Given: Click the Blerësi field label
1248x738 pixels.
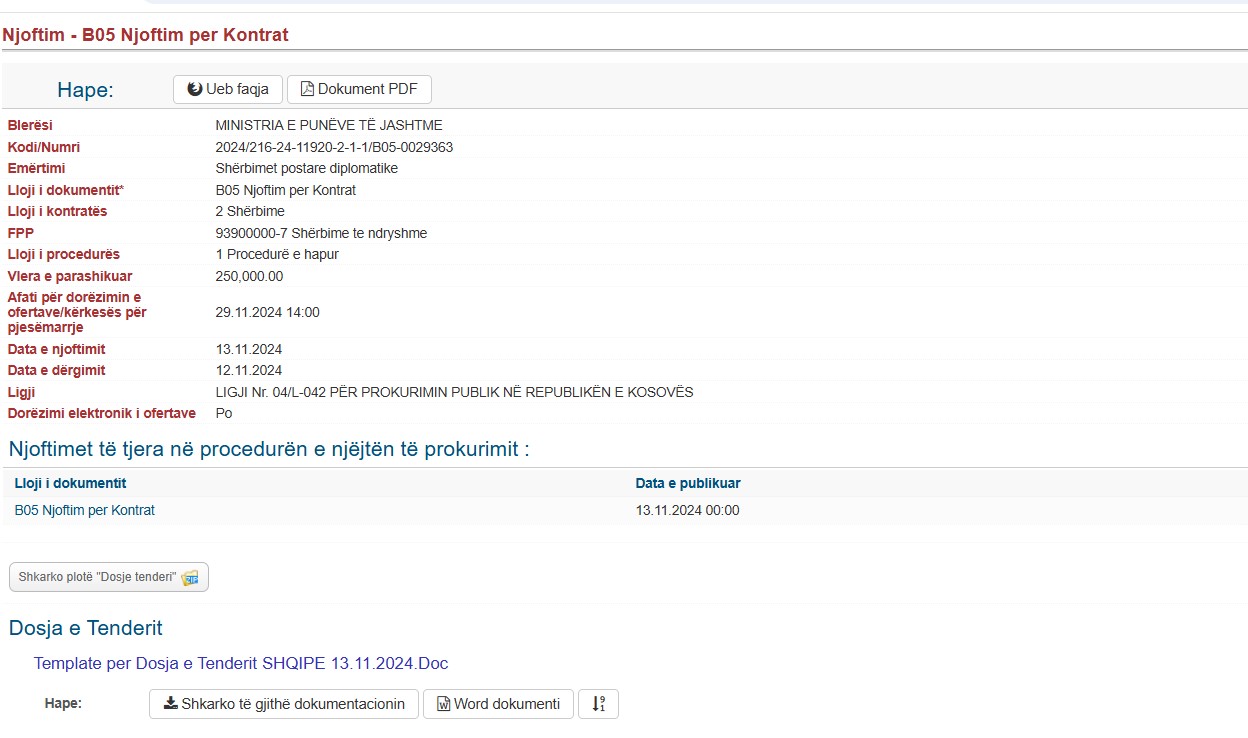Looking at the screenshot, I should (x=30, y=125).
